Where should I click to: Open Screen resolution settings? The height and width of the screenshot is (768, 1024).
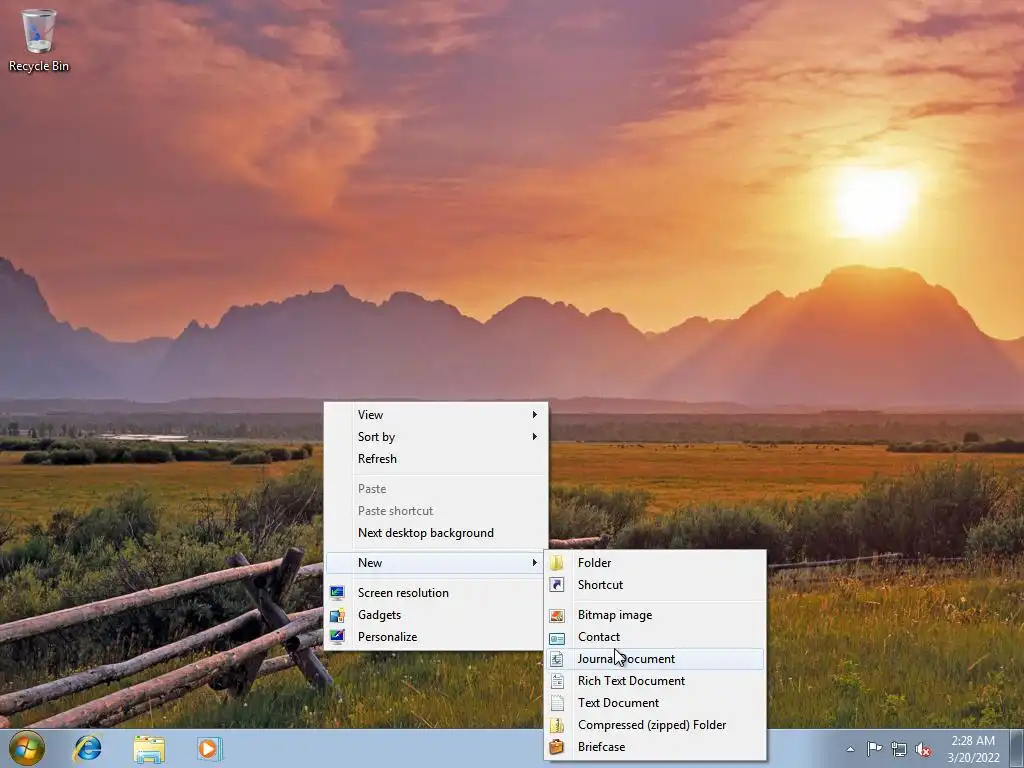tap(436, 593)
